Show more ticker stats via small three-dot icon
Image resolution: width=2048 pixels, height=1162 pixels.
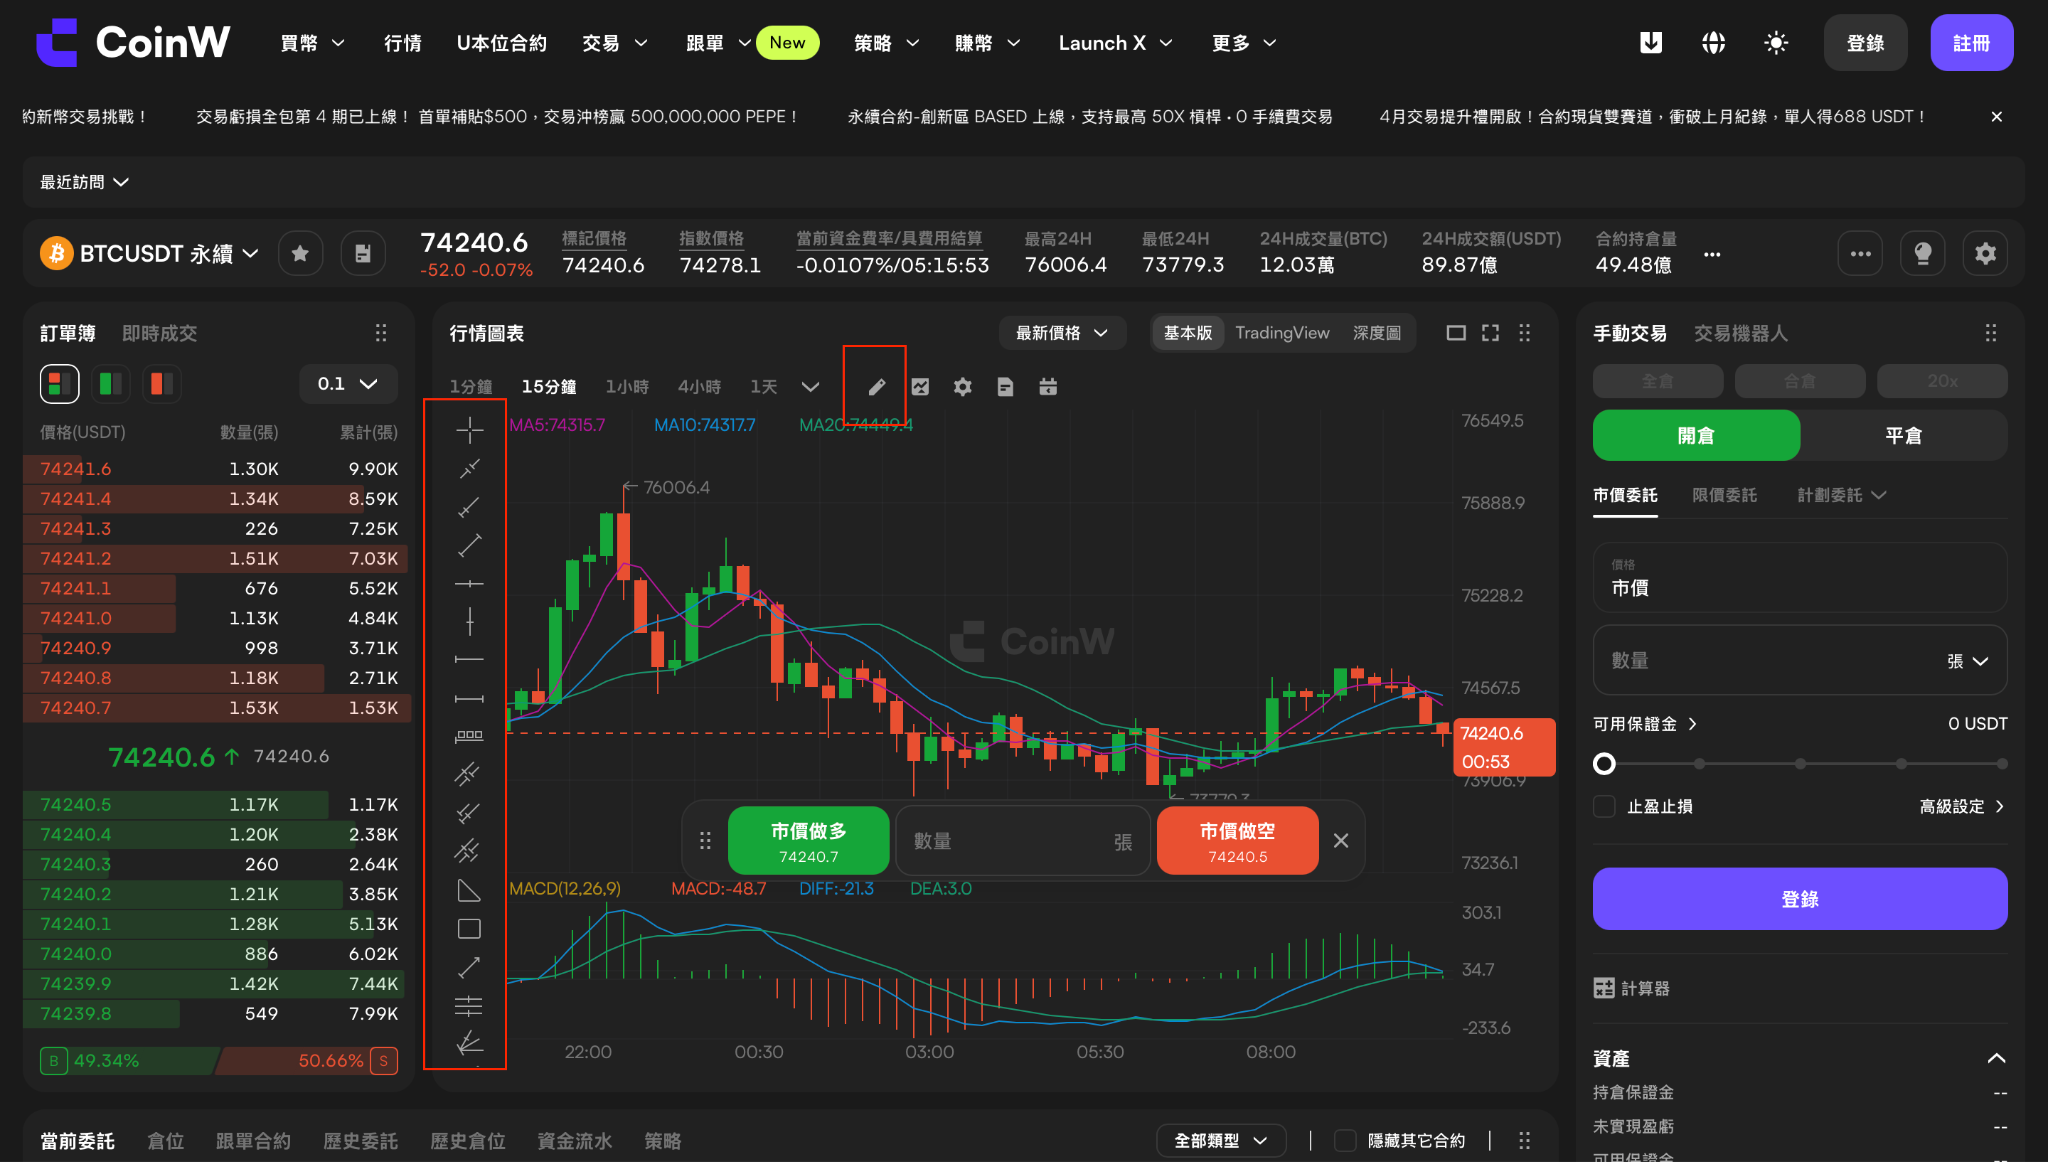tap(1712, 254)
